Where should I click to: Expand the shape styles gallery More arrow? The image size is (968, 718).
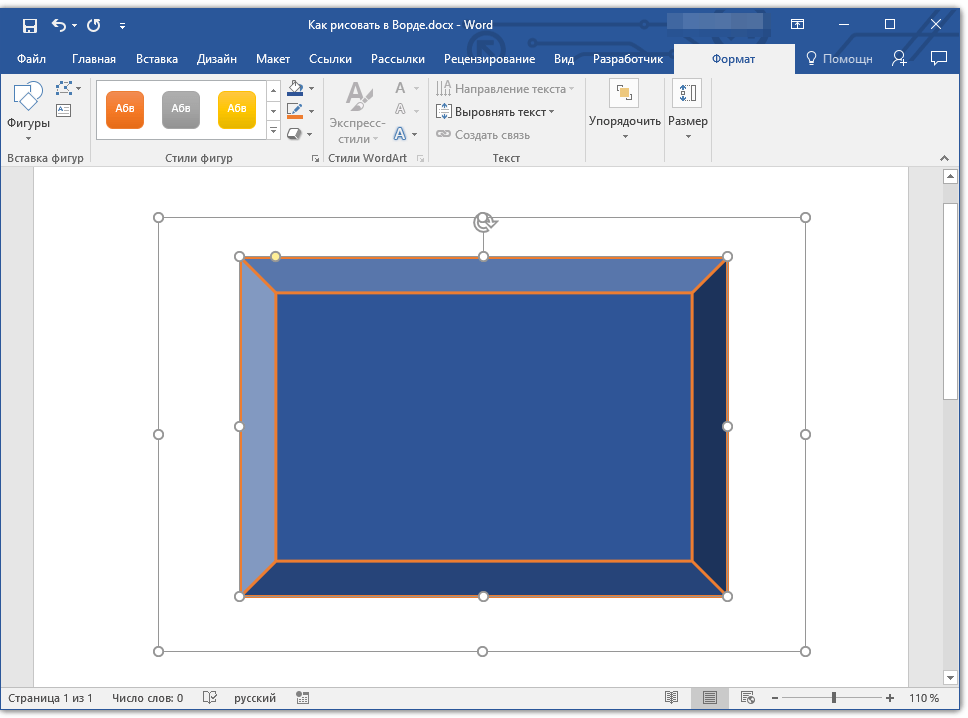click(x=273, y=130)
